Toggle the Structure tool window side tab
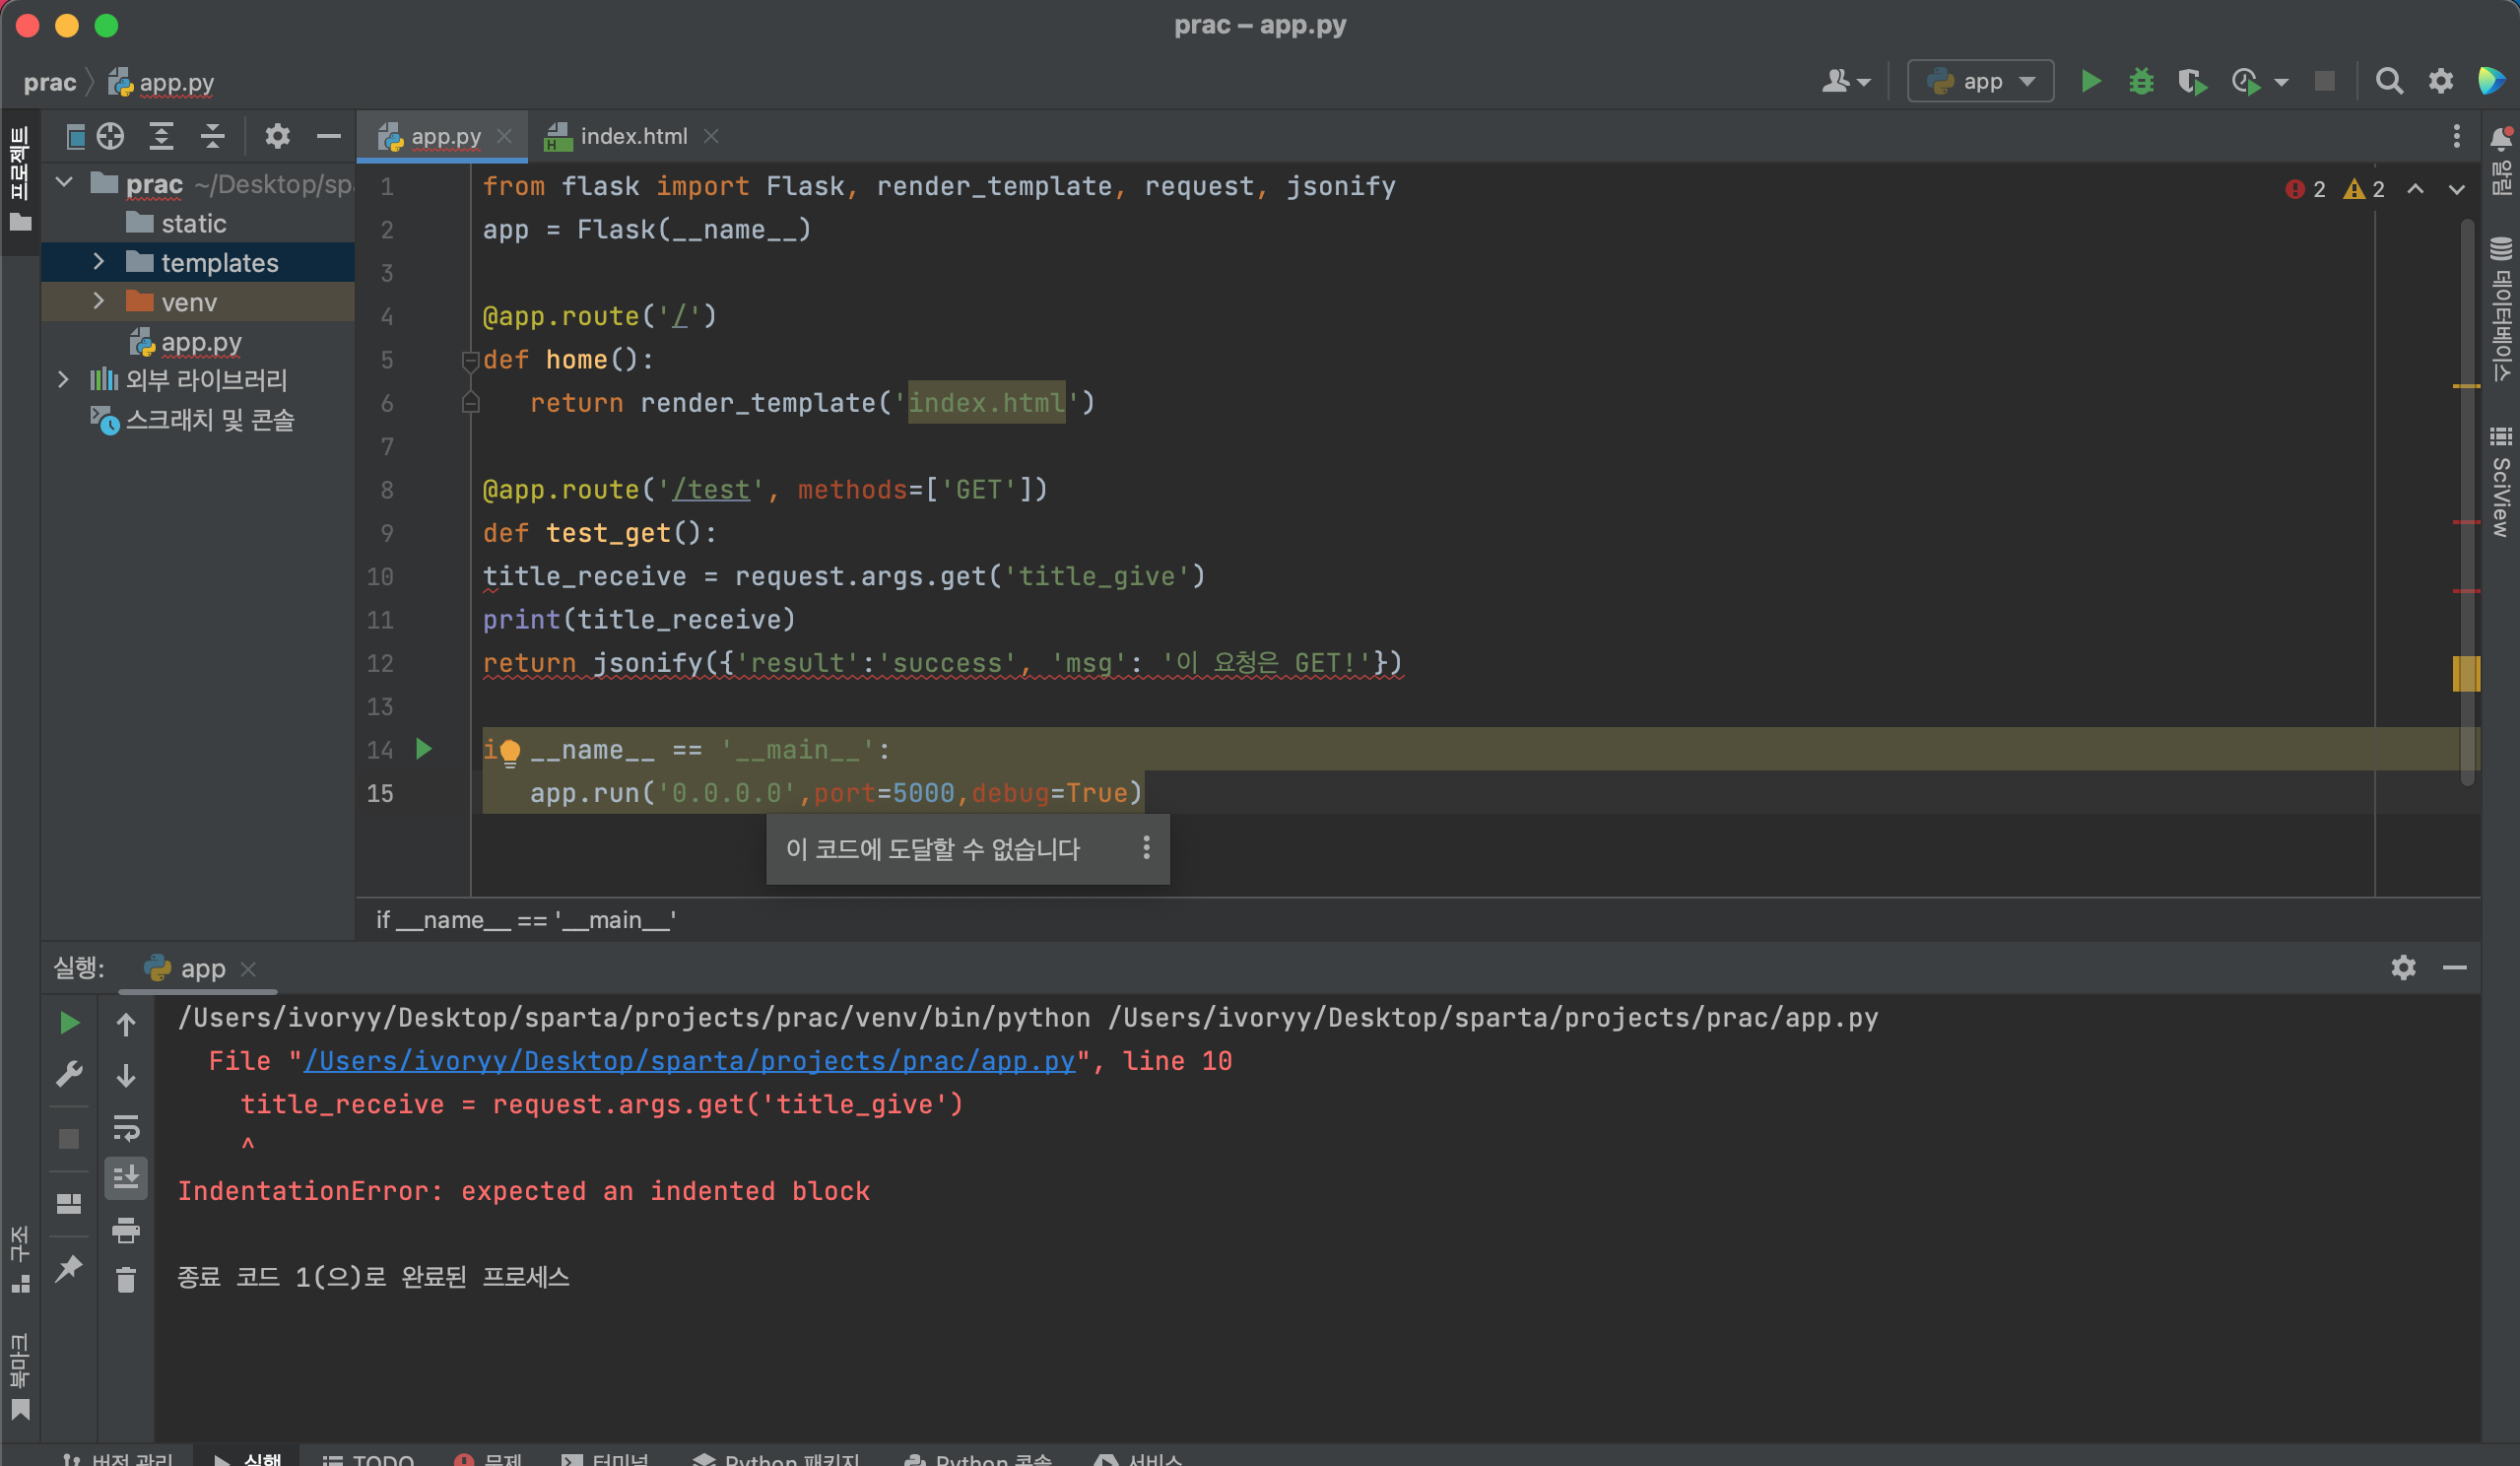This screenshot has width=2520, height=1466. 20,1258
